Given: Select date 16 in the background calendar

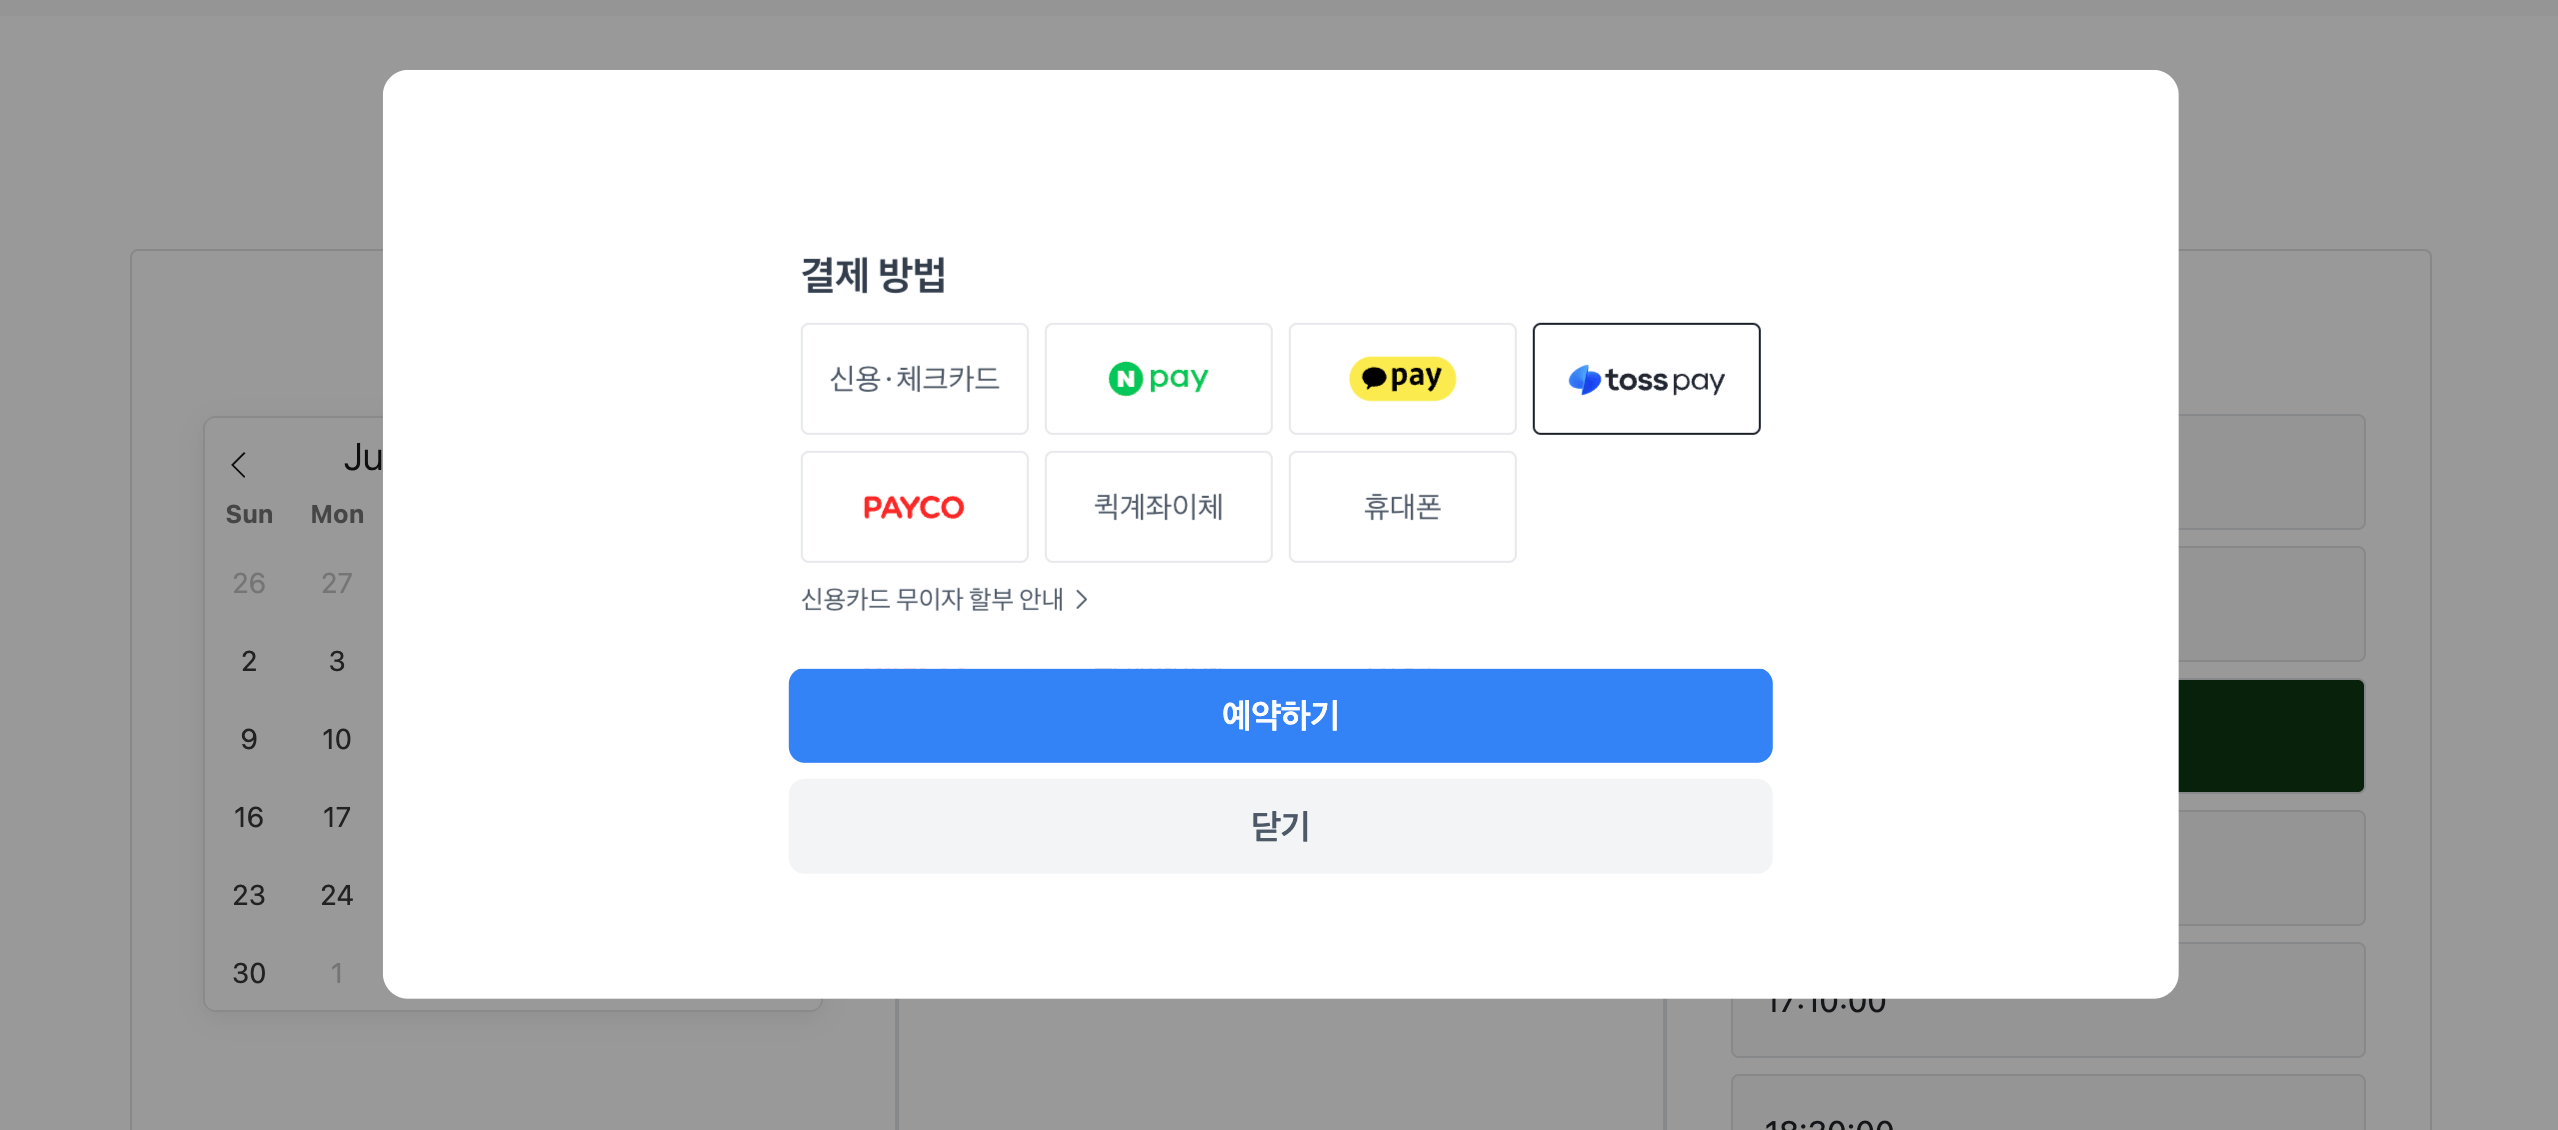Looking at the screenshot, I should pyautogui.click(x=249, y=817).
